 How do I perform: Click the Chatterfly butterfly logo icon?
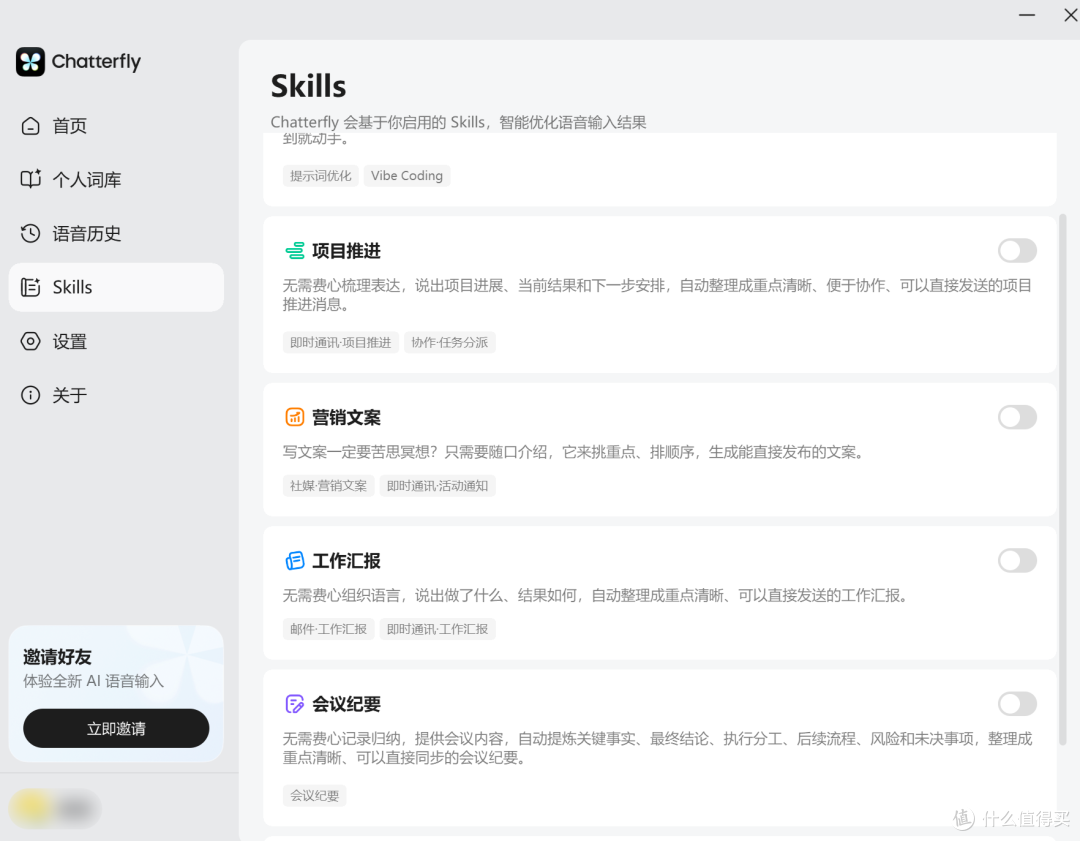click(x=30, y=62)
